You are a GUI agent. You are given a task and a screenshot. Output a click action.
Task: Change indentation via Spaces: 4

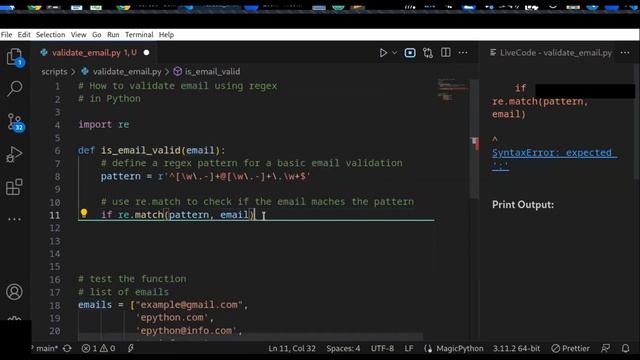[343, 349]
